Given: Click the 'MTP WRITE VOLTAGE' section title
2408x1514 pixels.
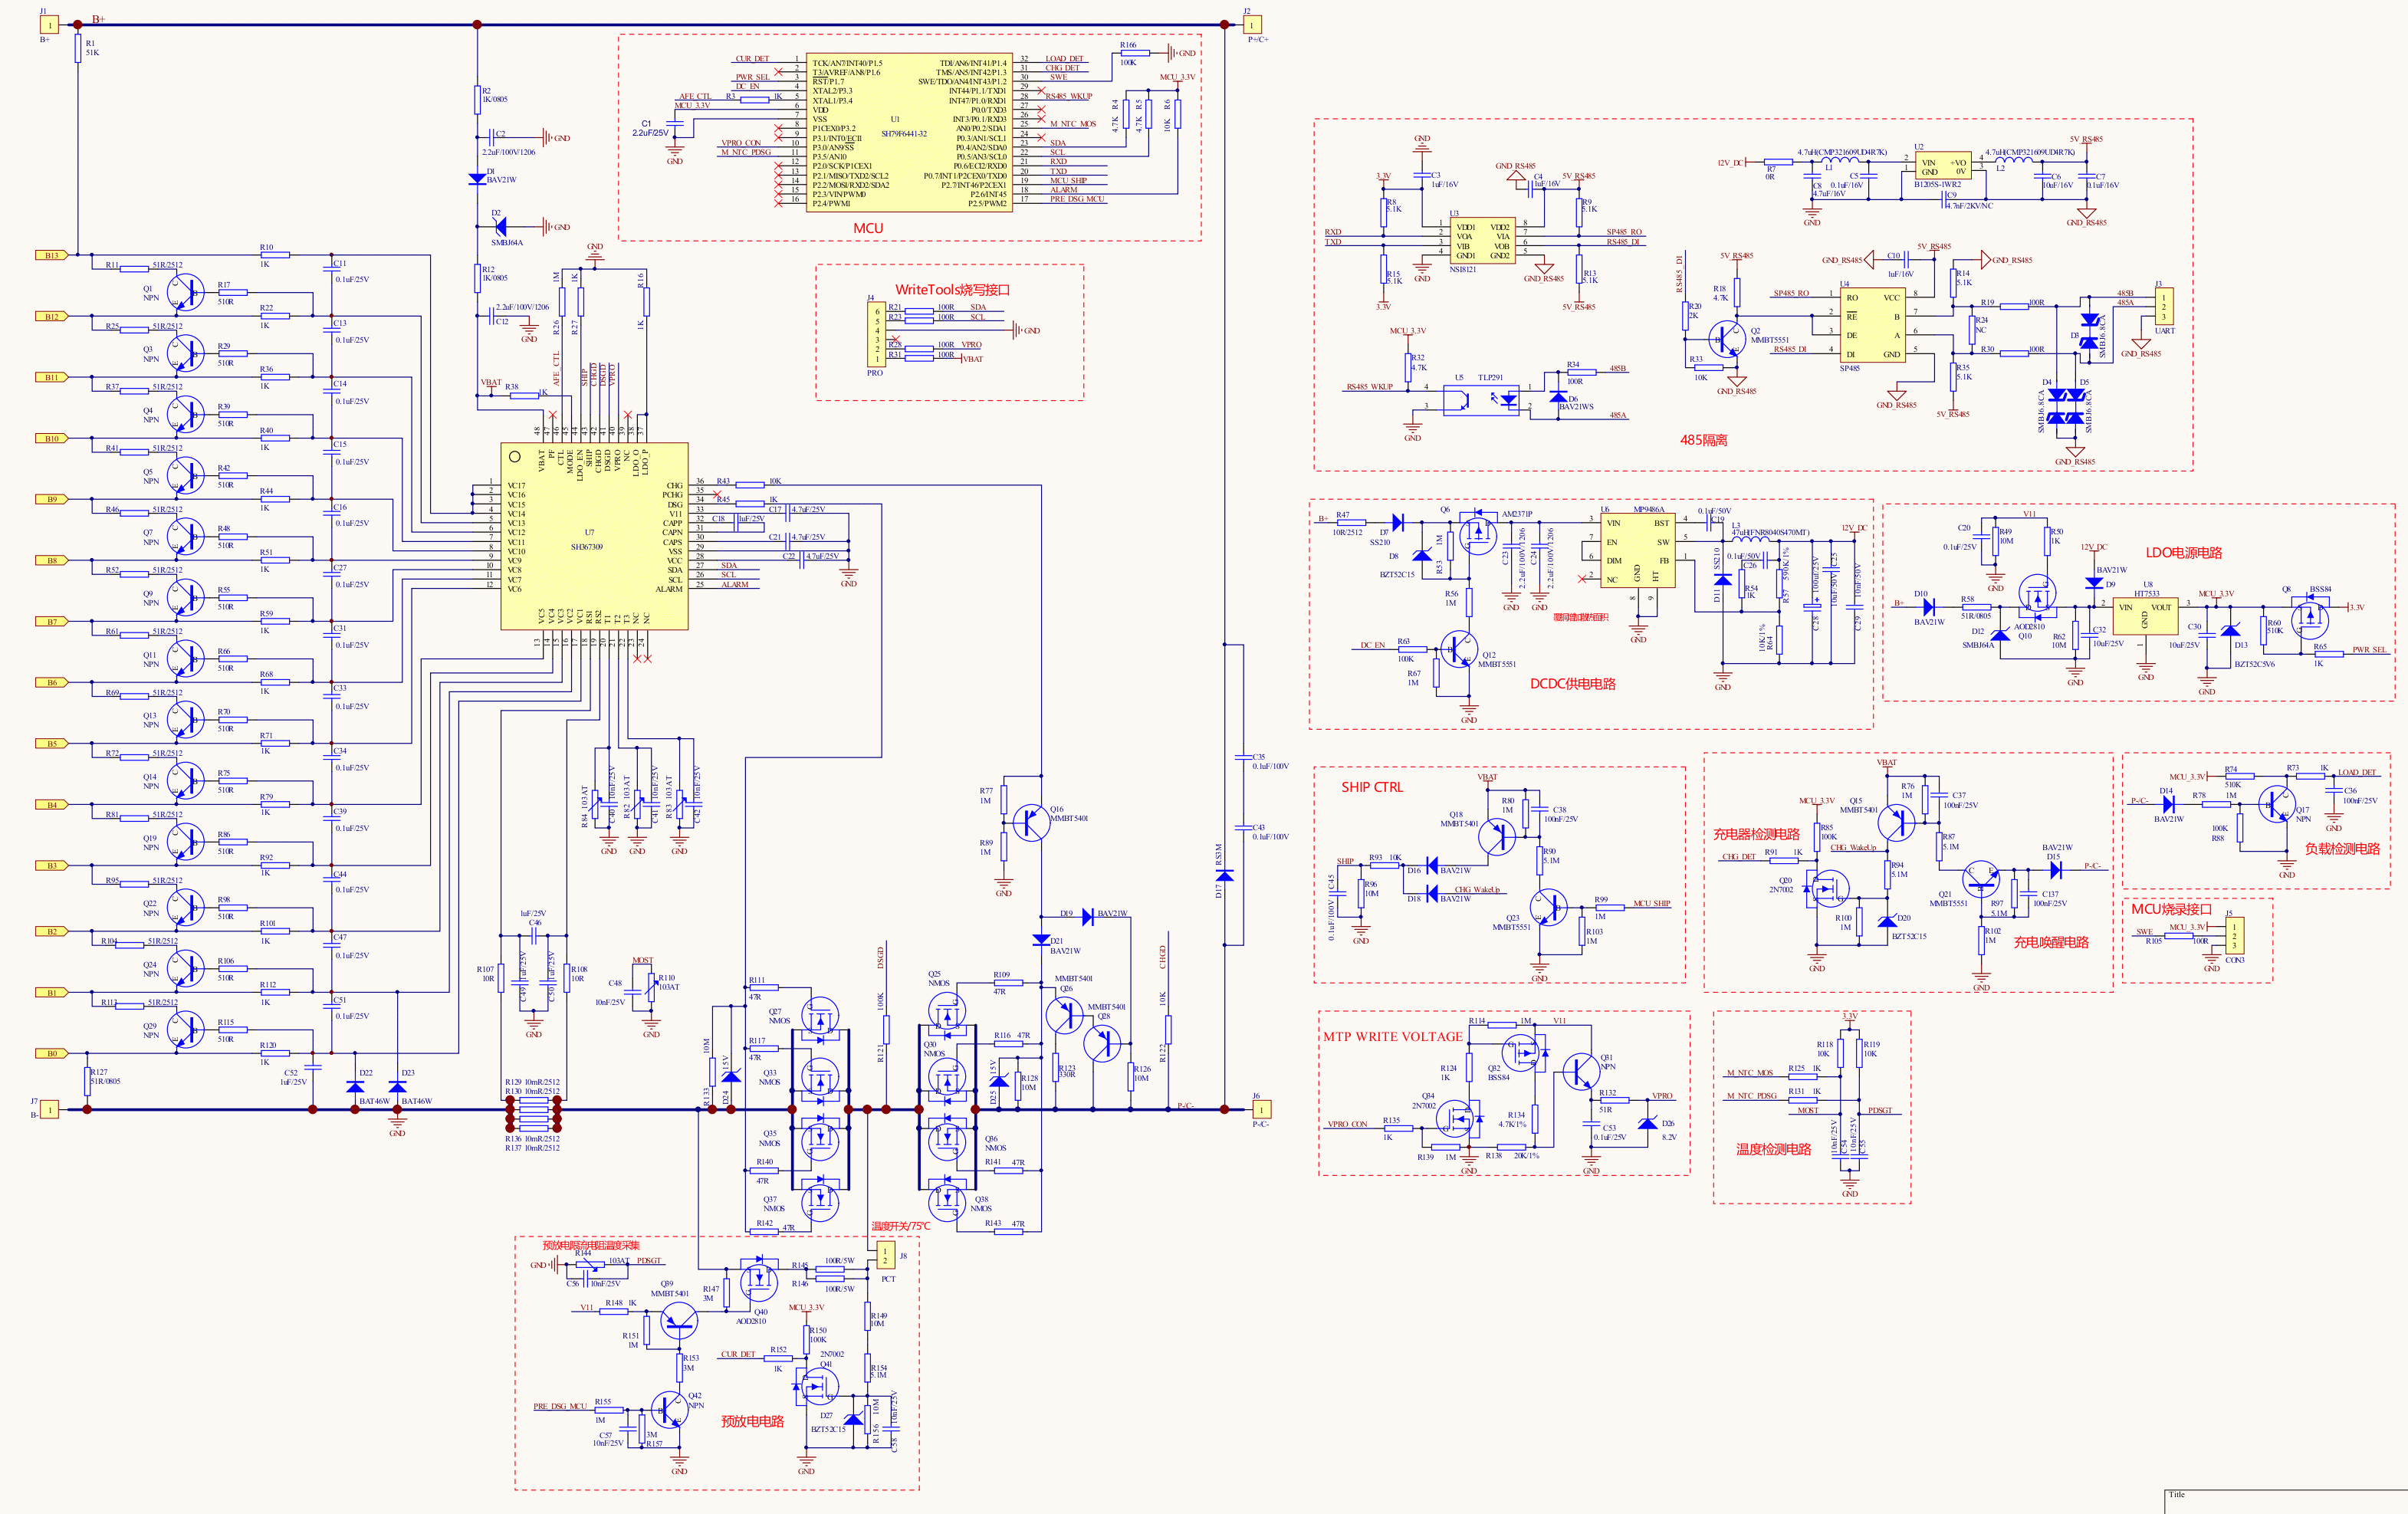Looking at the screenshot, I should click(x=1392, y=1037).
